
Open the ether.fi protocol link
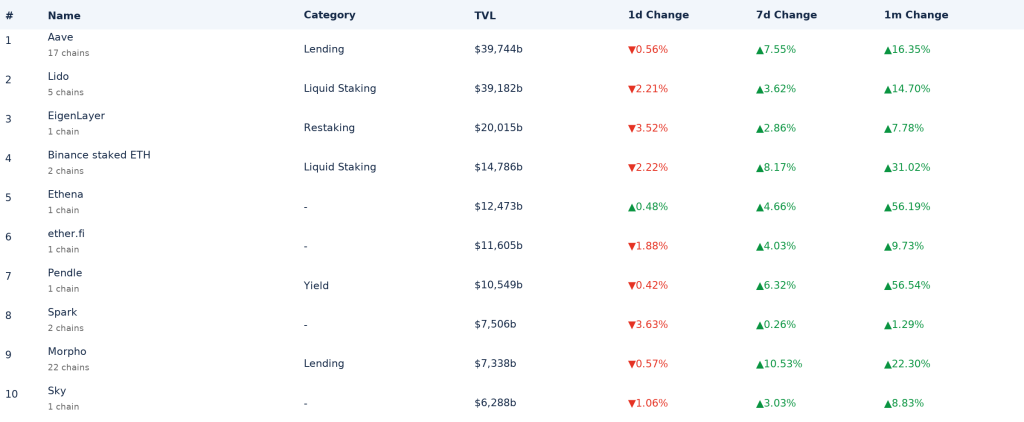[66, 233]
